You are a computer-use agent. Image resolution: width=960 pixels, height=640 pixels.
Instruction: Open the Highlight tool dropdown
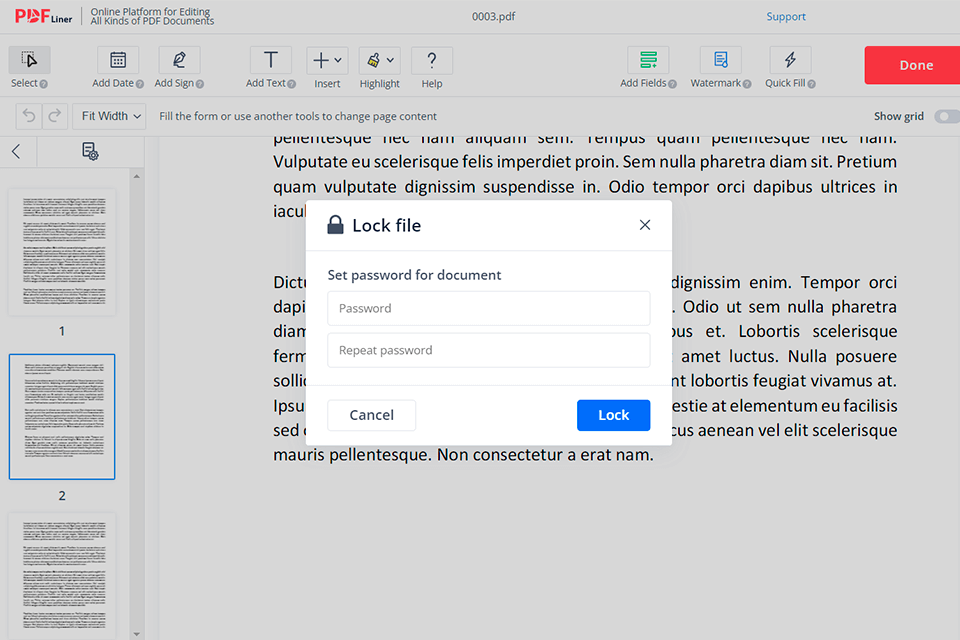[x=380, y=60]
